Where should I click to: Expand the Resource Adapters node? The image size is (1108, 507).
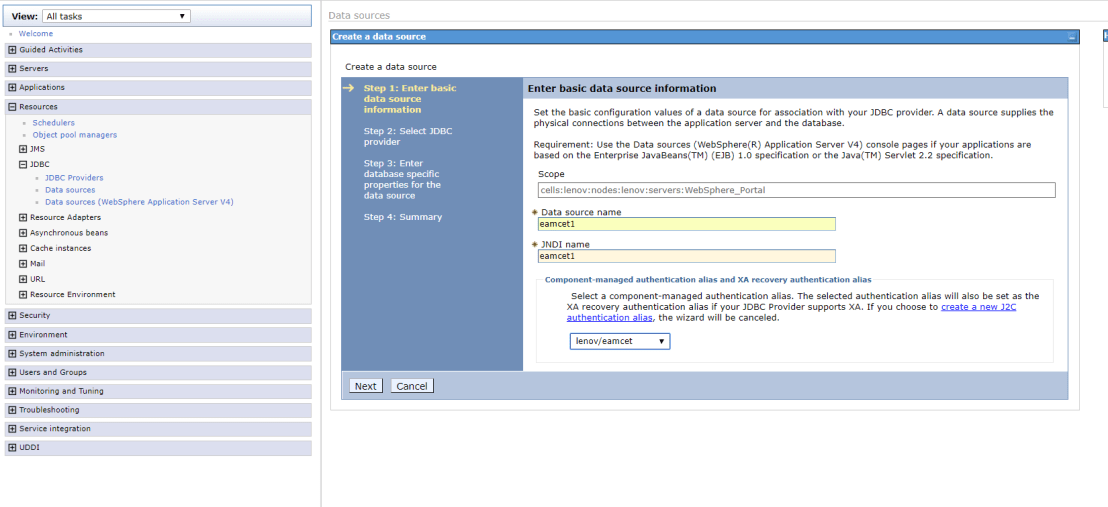23,217
